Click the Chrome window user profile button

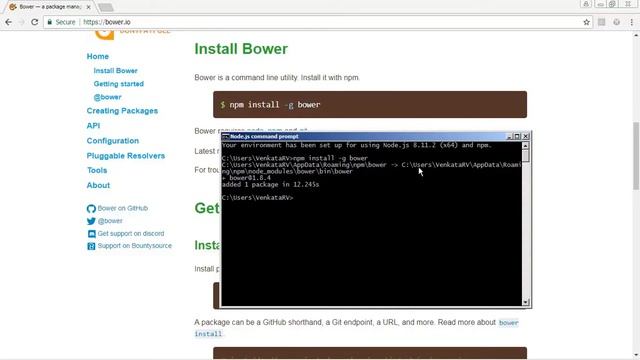tap(586, 4)
